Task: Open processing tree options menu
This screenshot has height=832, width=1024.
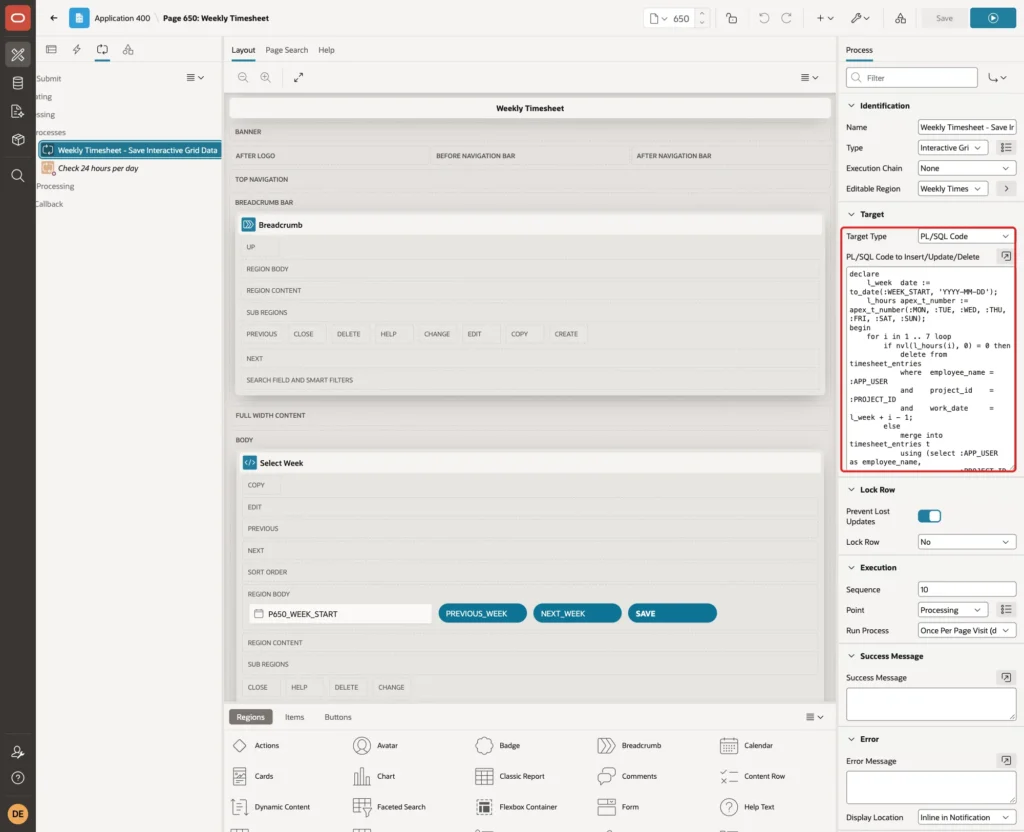Action: [x=195, y=77]
